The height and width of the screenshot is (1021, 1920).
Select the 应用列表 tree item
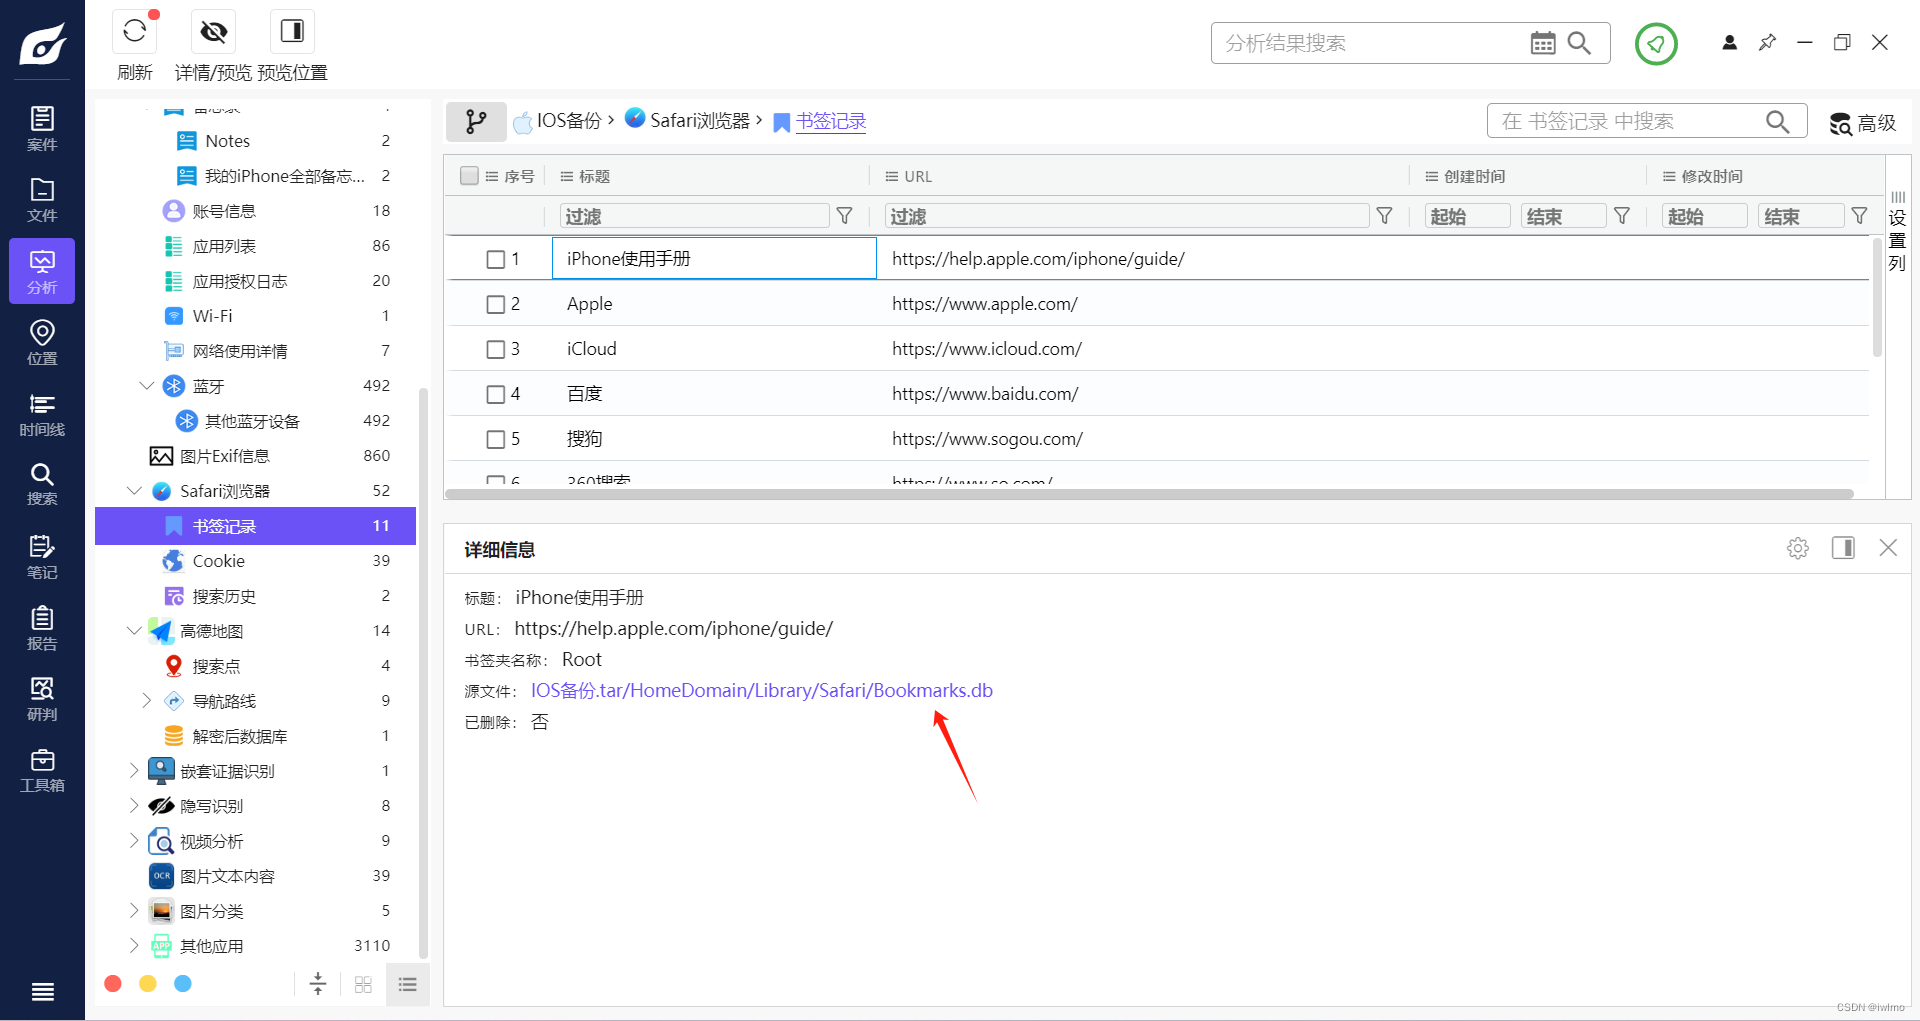click(x=255, y=246)
